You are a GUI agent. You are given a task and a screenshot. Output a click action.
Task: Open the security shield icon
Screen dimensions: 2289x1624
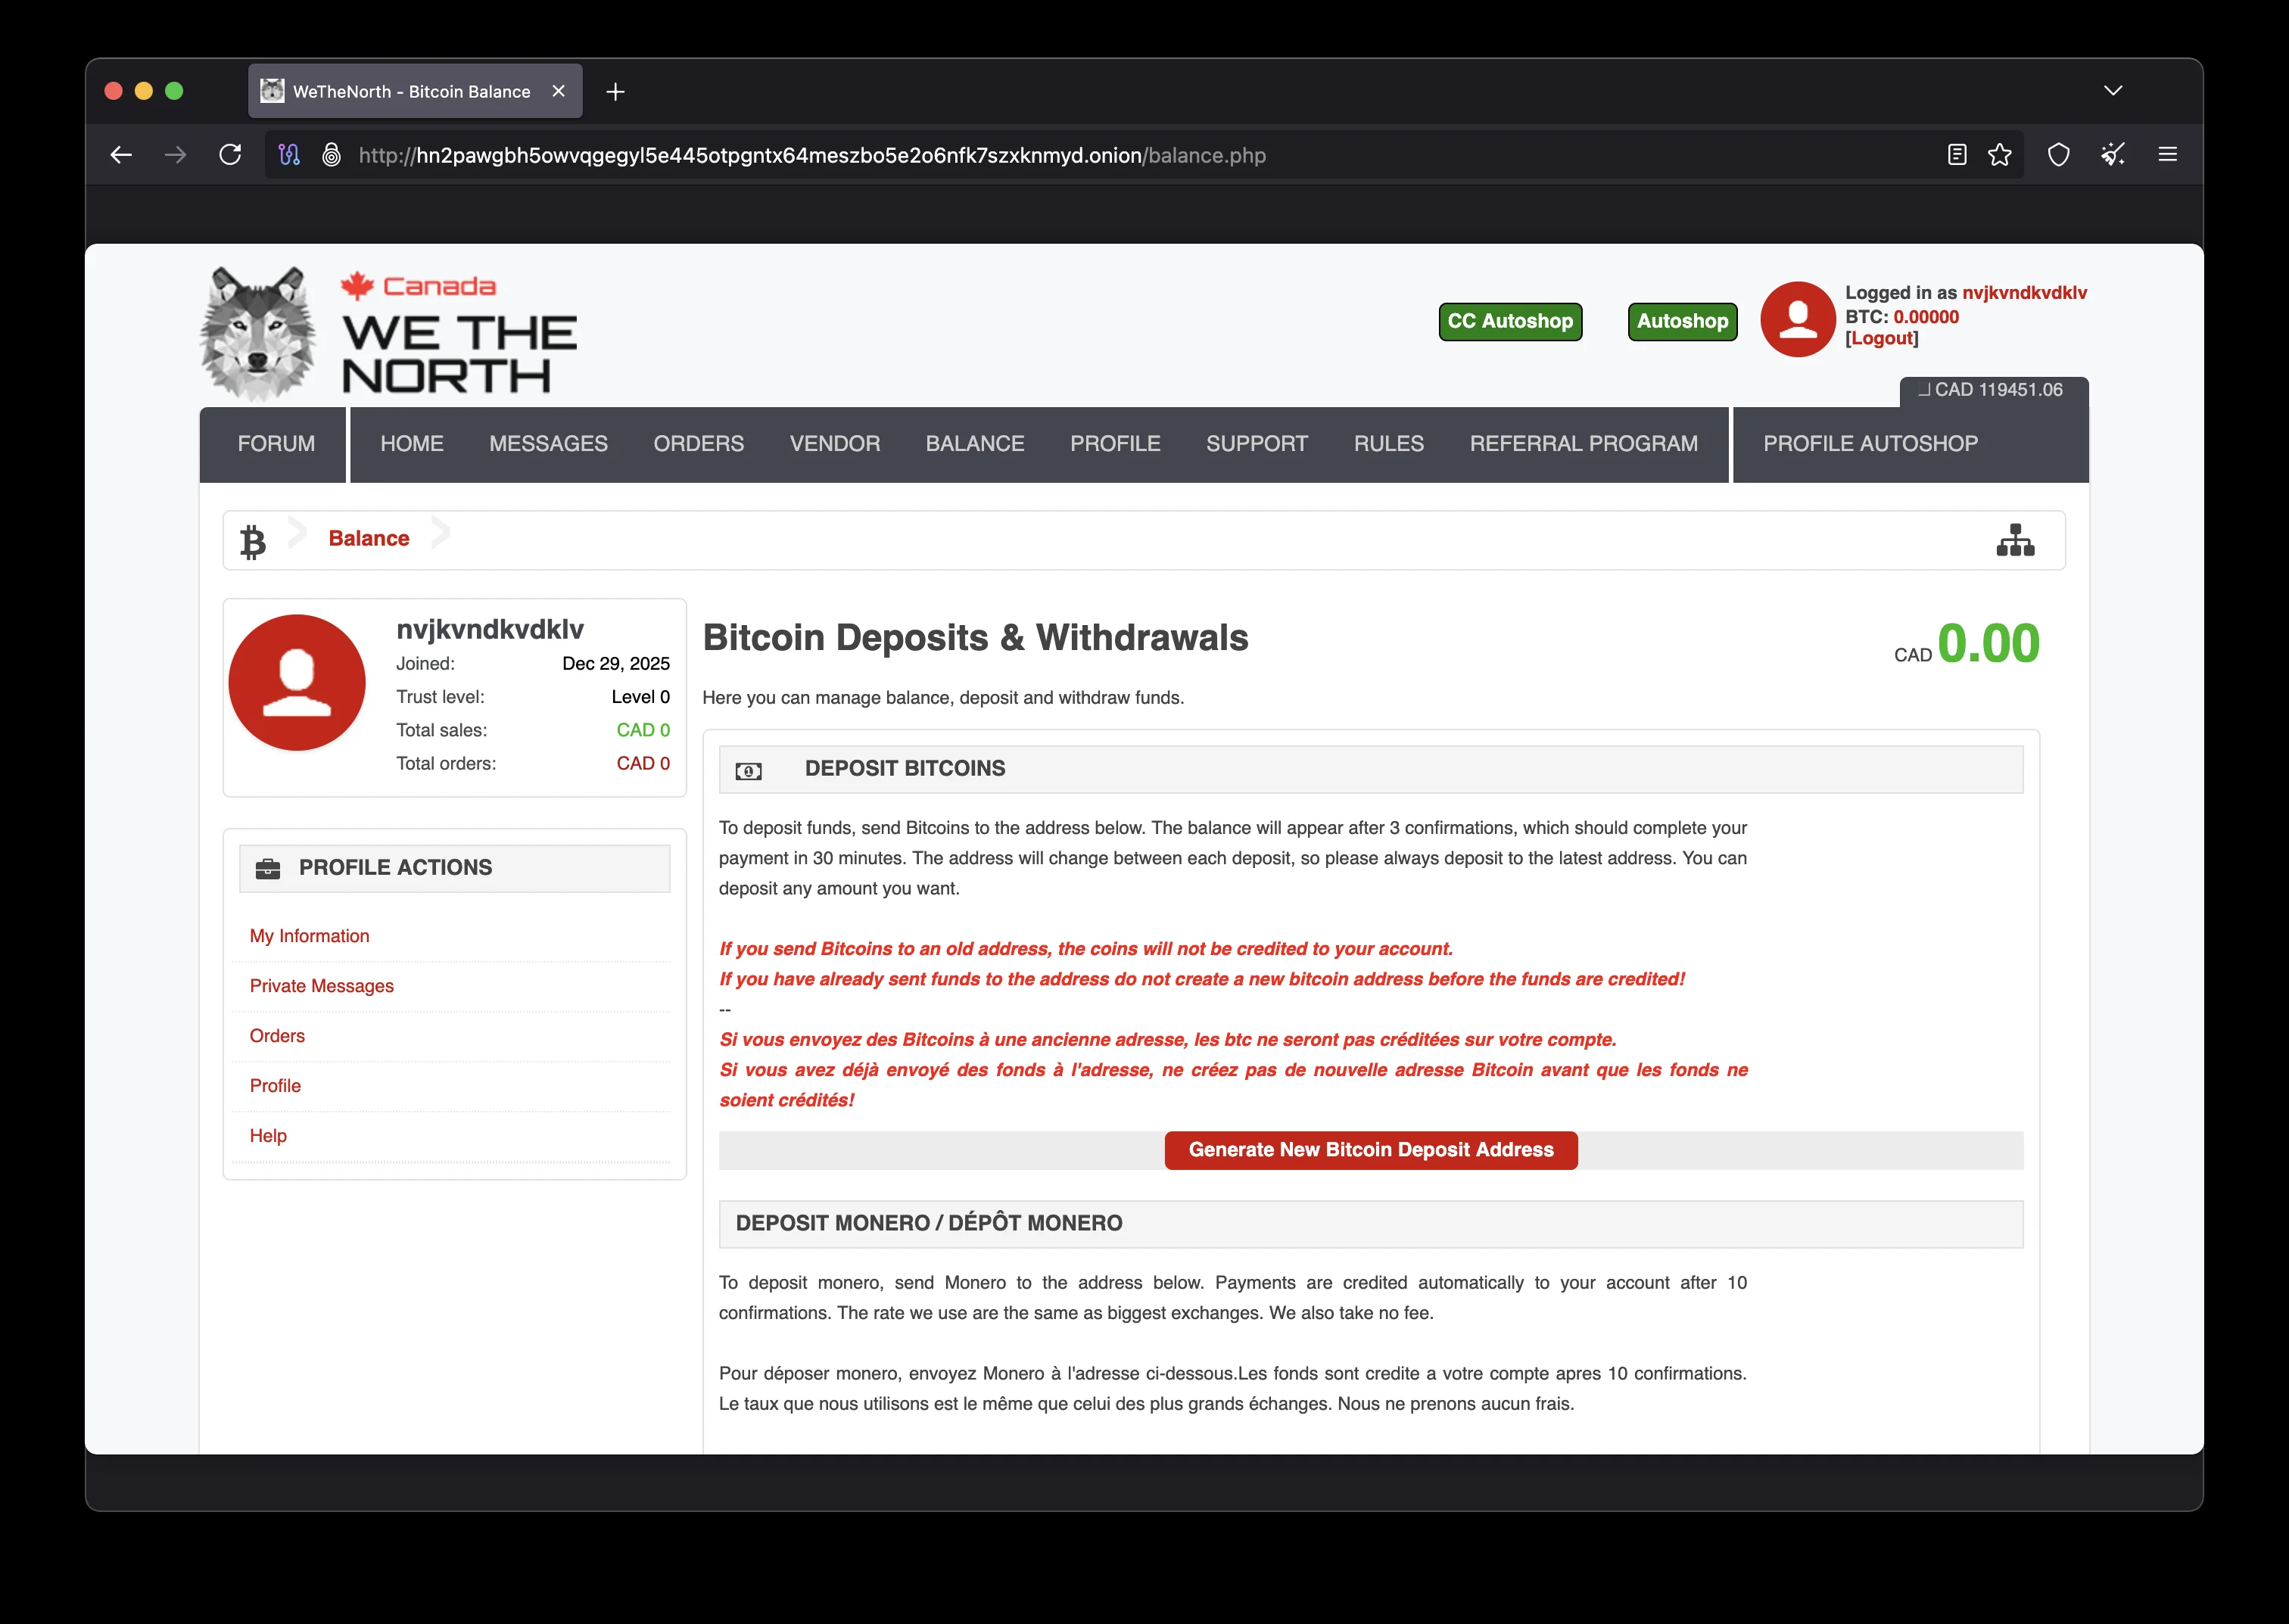[2059, 154]
